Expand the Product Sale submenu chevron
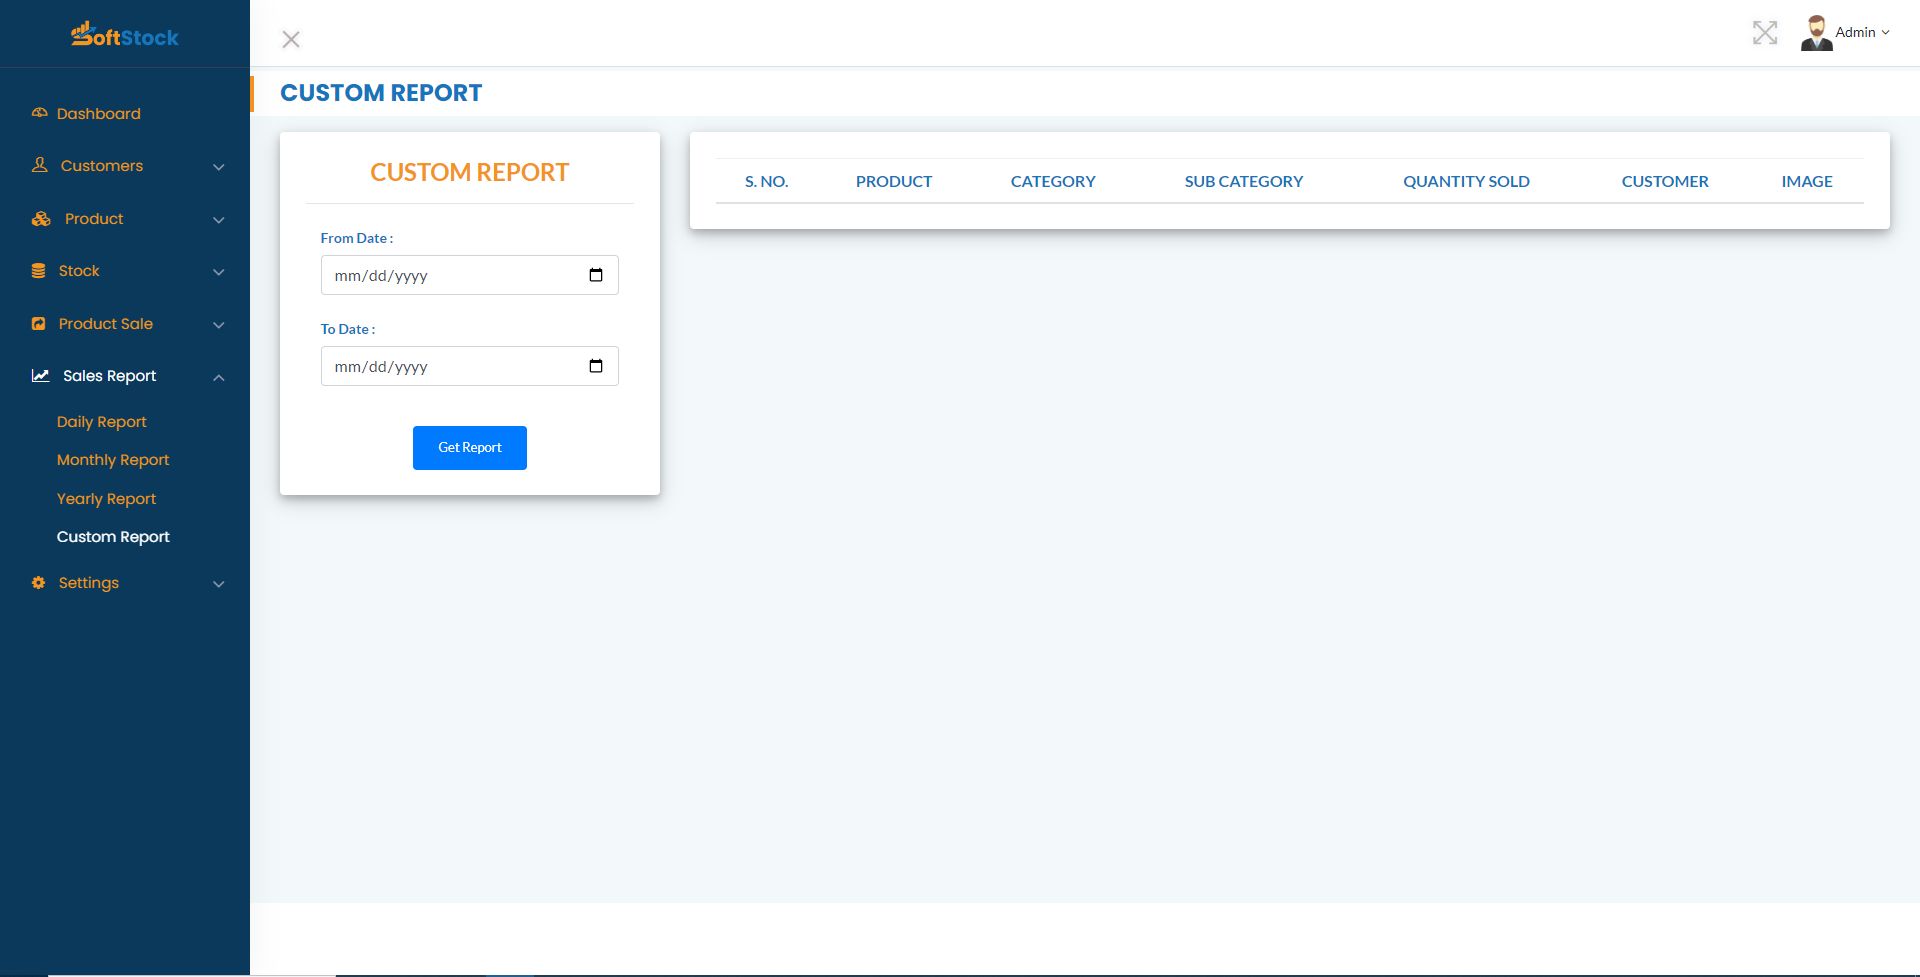 219,325
